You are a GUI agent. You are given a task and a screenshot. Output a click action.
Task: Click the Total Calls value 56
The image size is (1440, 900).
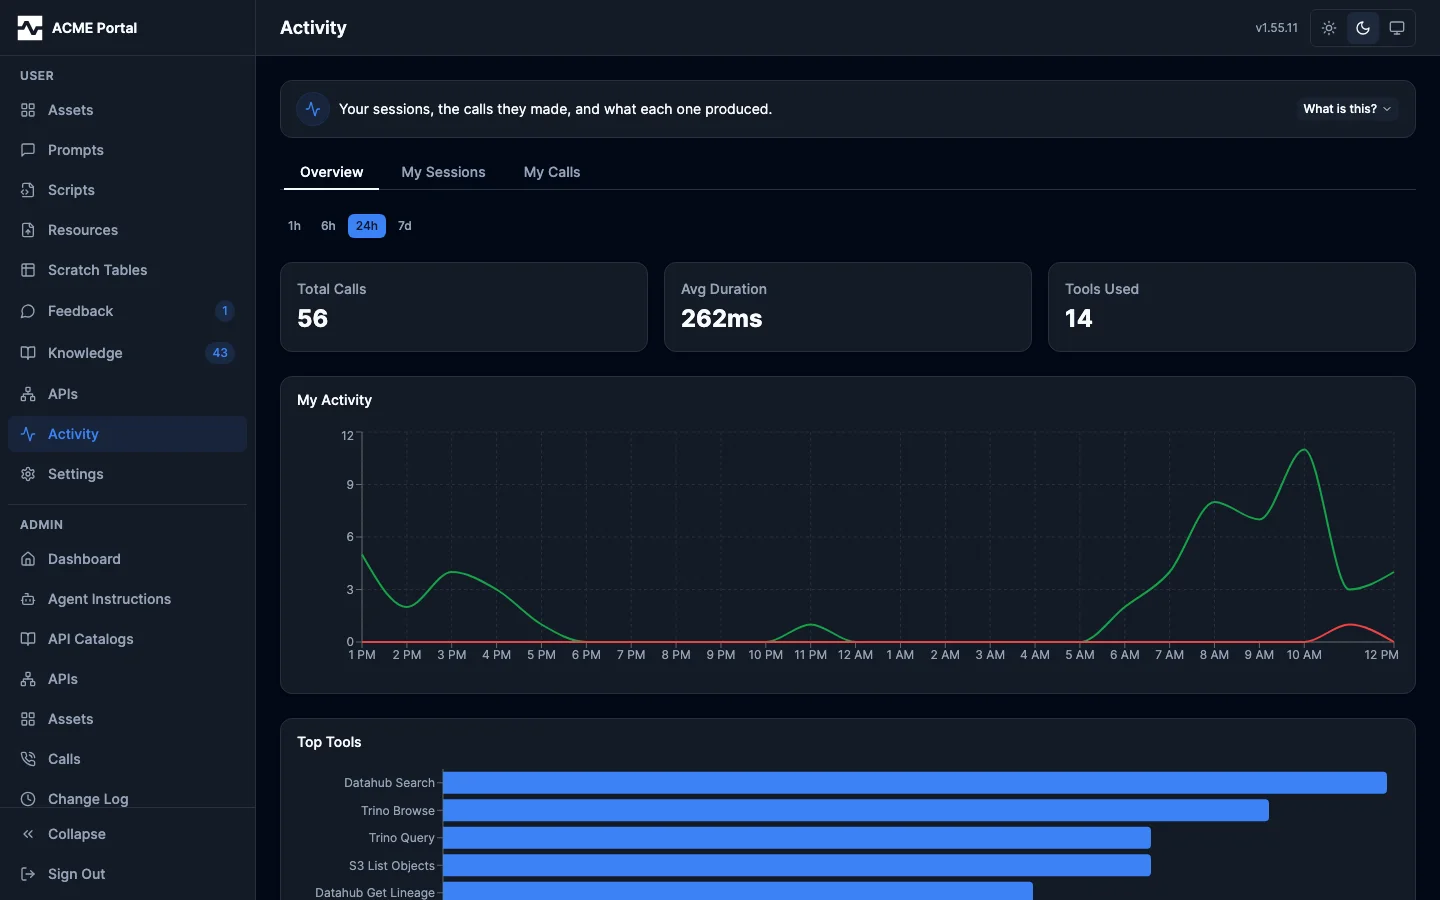(313, 319)
